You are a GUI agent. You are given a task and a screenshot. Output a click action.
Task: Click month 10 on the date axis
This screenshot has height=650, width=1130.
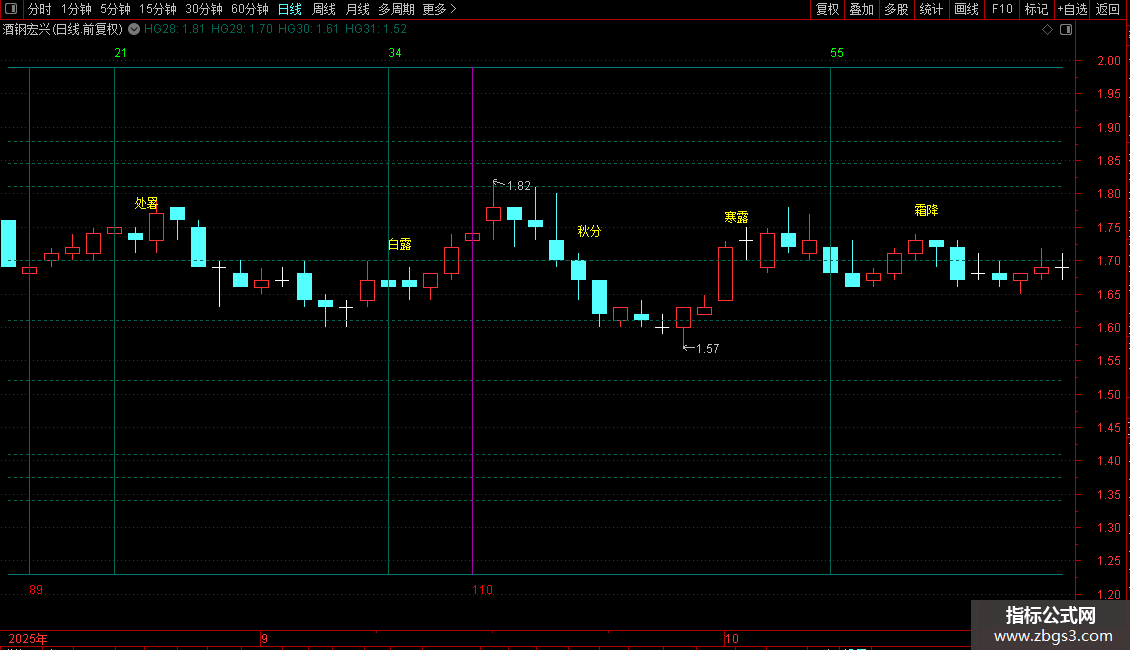(731, 639)
